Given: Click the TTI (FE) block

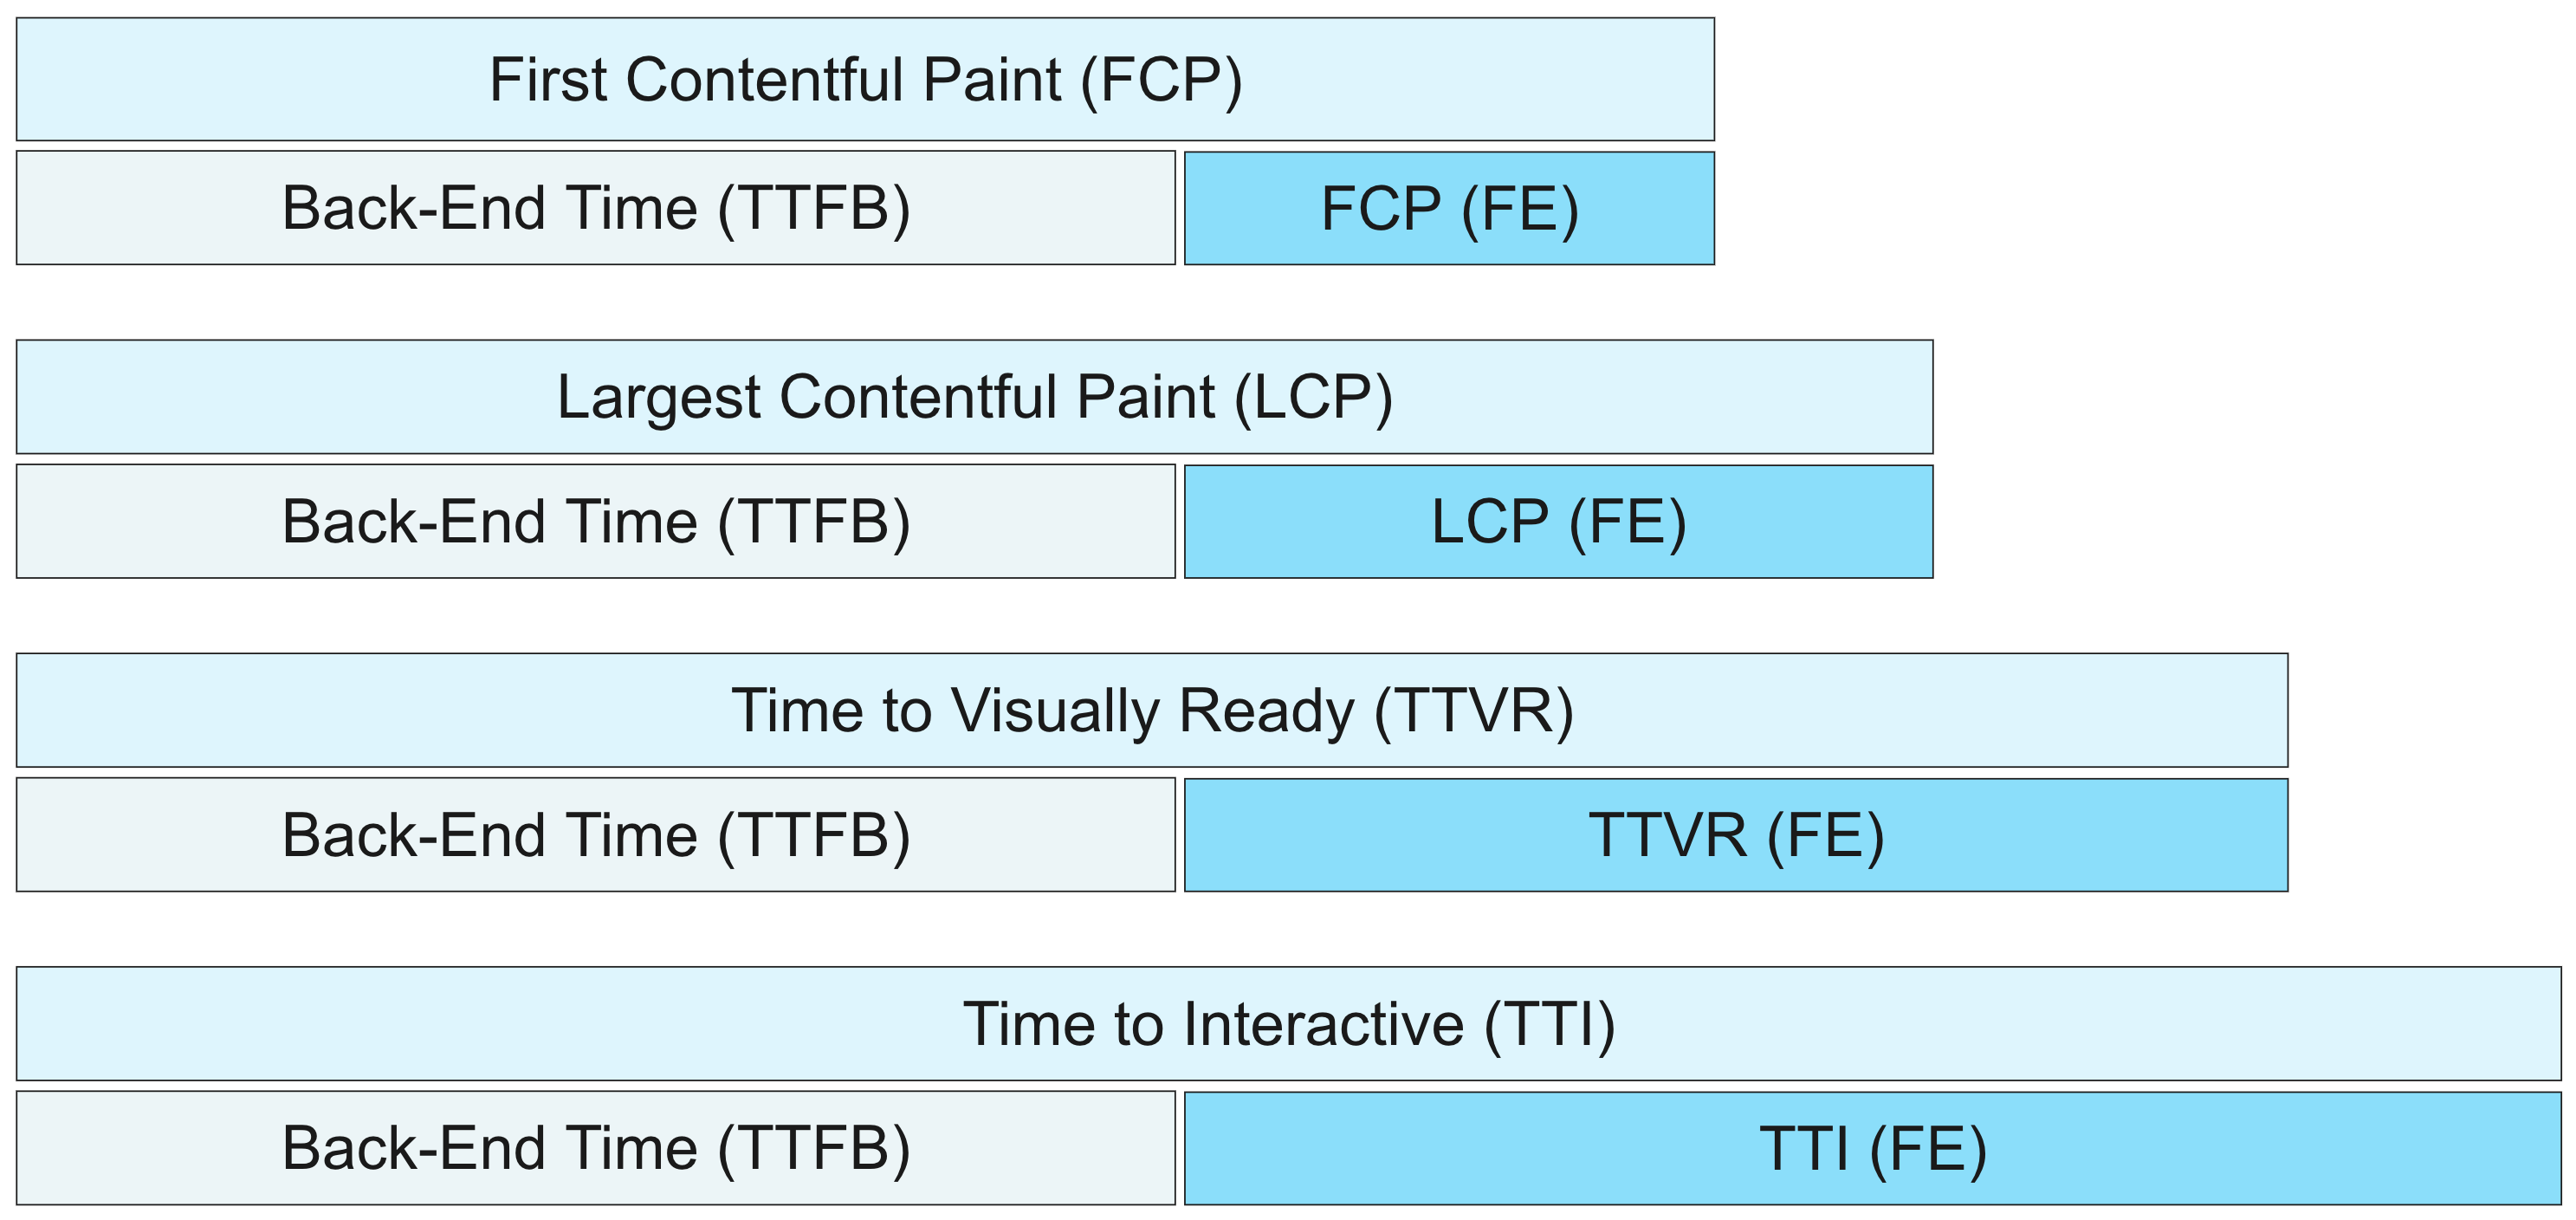Looking at the screenshot, I should point(1872,1148).
